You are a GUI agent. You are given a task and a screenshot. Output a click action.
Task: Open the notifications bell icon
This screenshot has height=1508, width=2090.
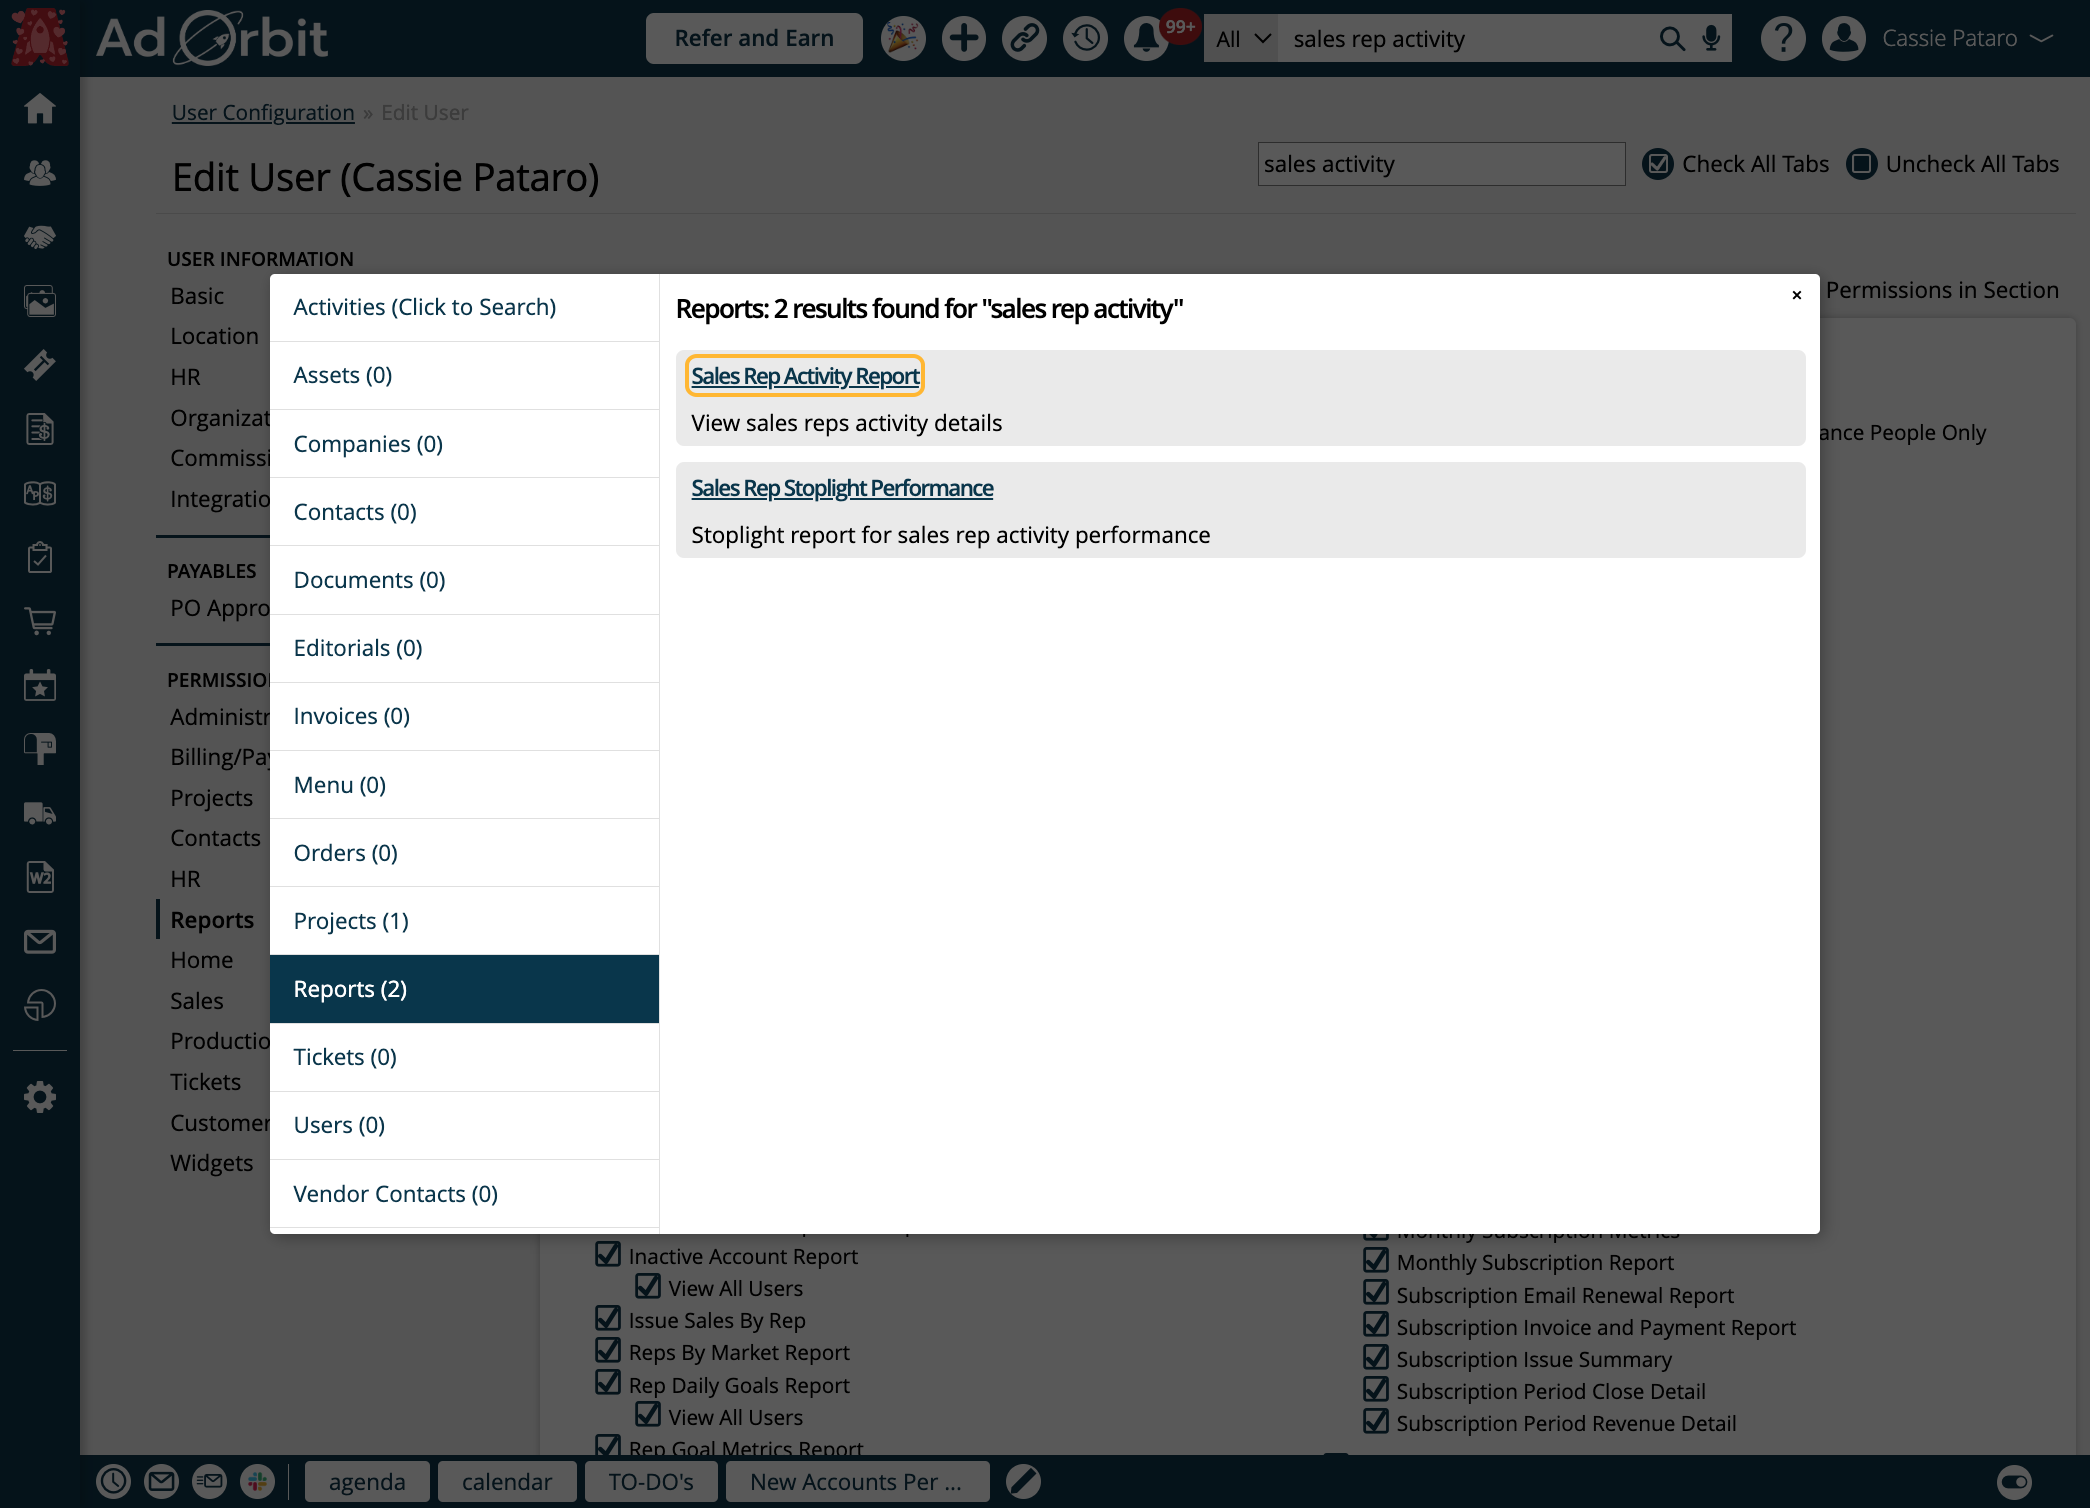(1145, 39)
